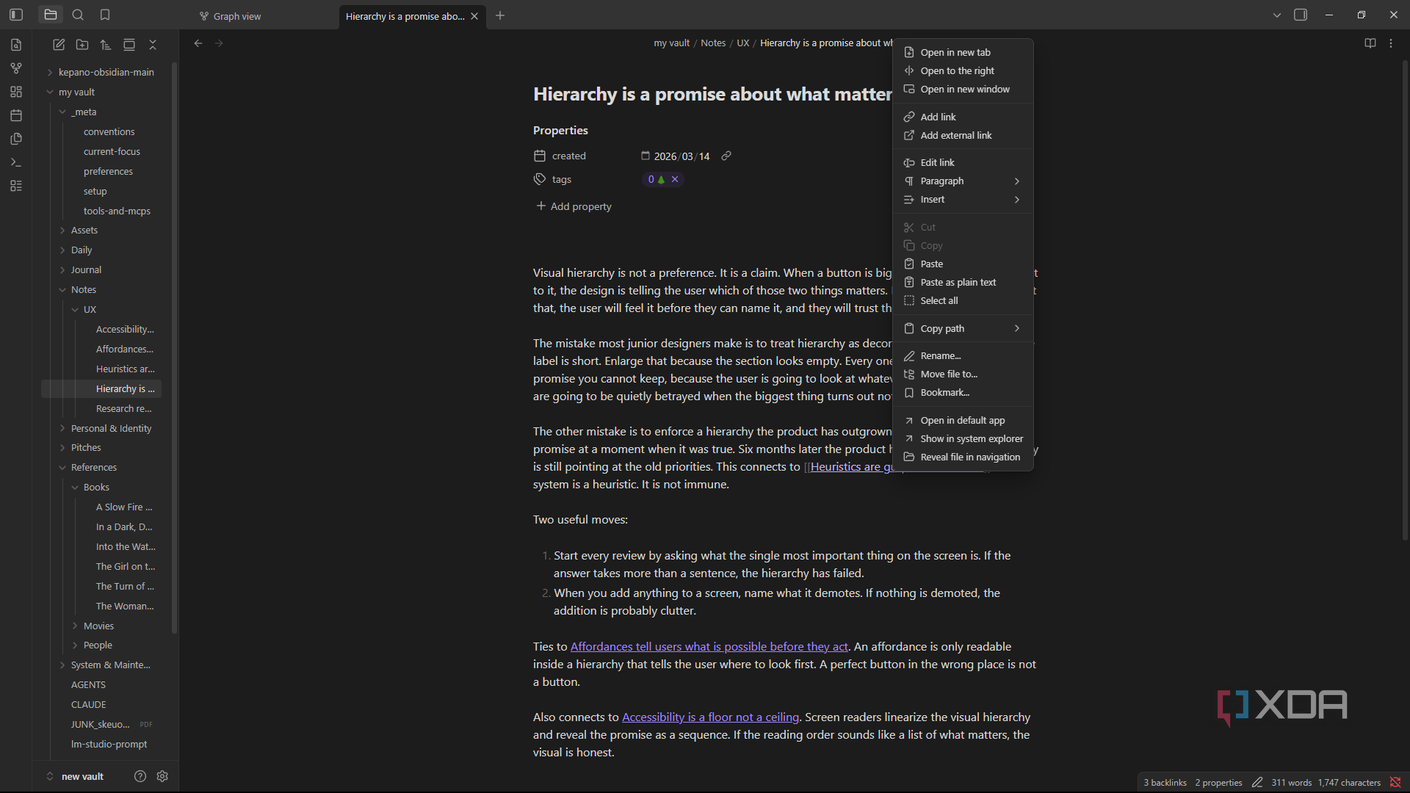Toggle the left sidebar icon
The height and width of the screenshot is (793, 1410).
point(16,15)
